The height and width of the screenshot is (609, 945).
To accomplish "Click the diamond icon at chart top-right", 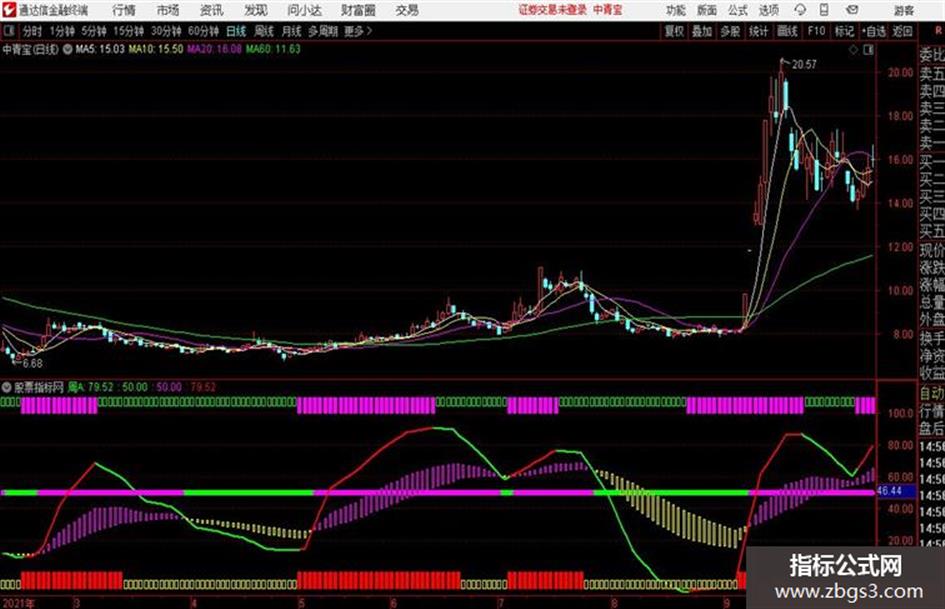I will pos(853,50).
